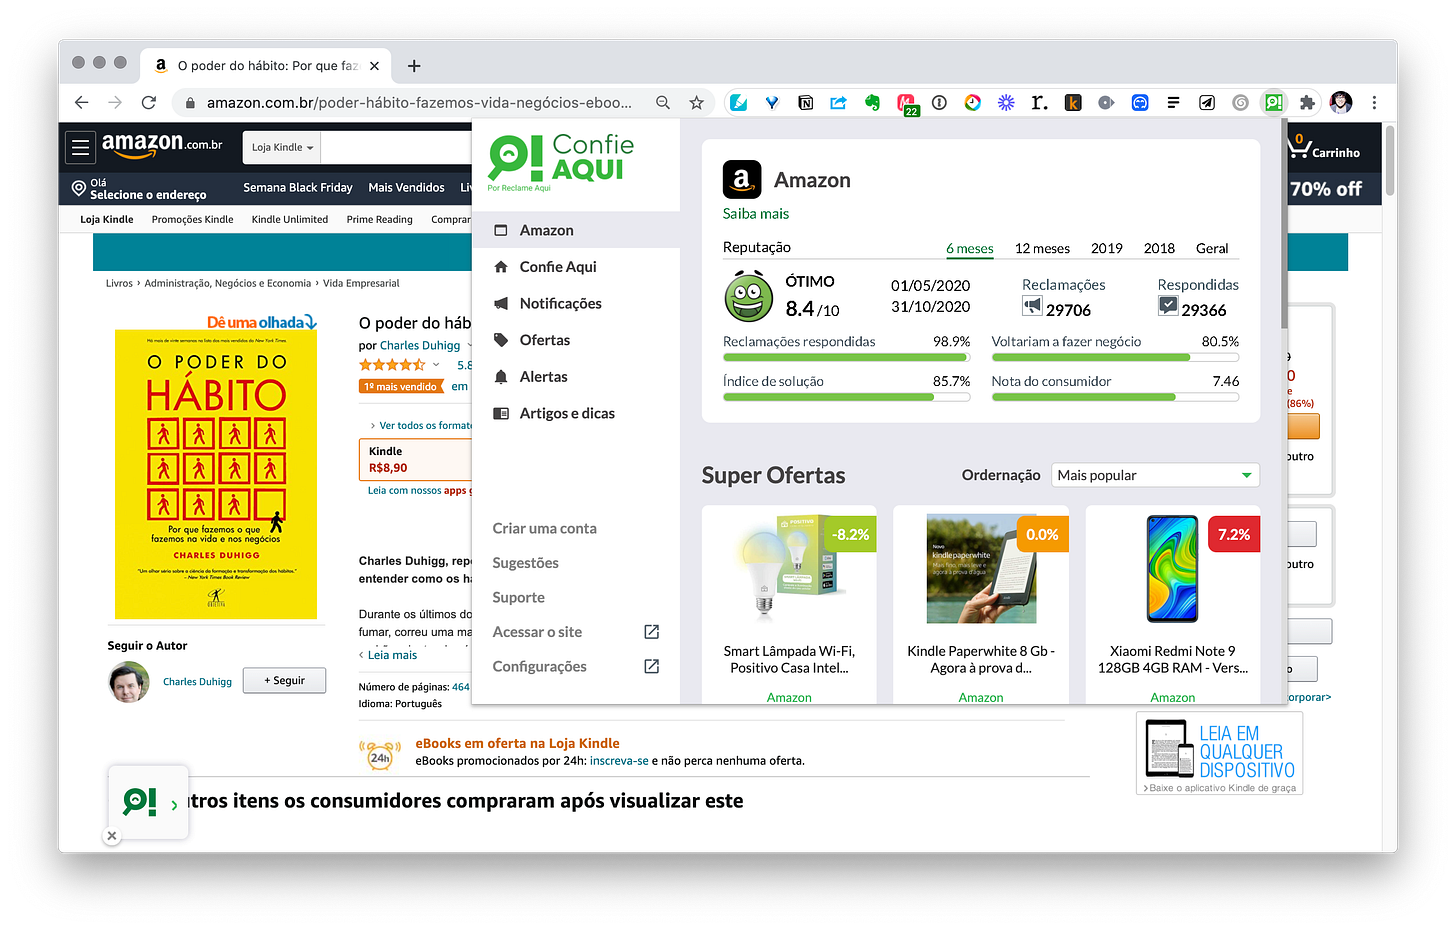This screenshot has height=930, width=1456.
Task: Open the Notion extension icon
Action: point(805,102)
